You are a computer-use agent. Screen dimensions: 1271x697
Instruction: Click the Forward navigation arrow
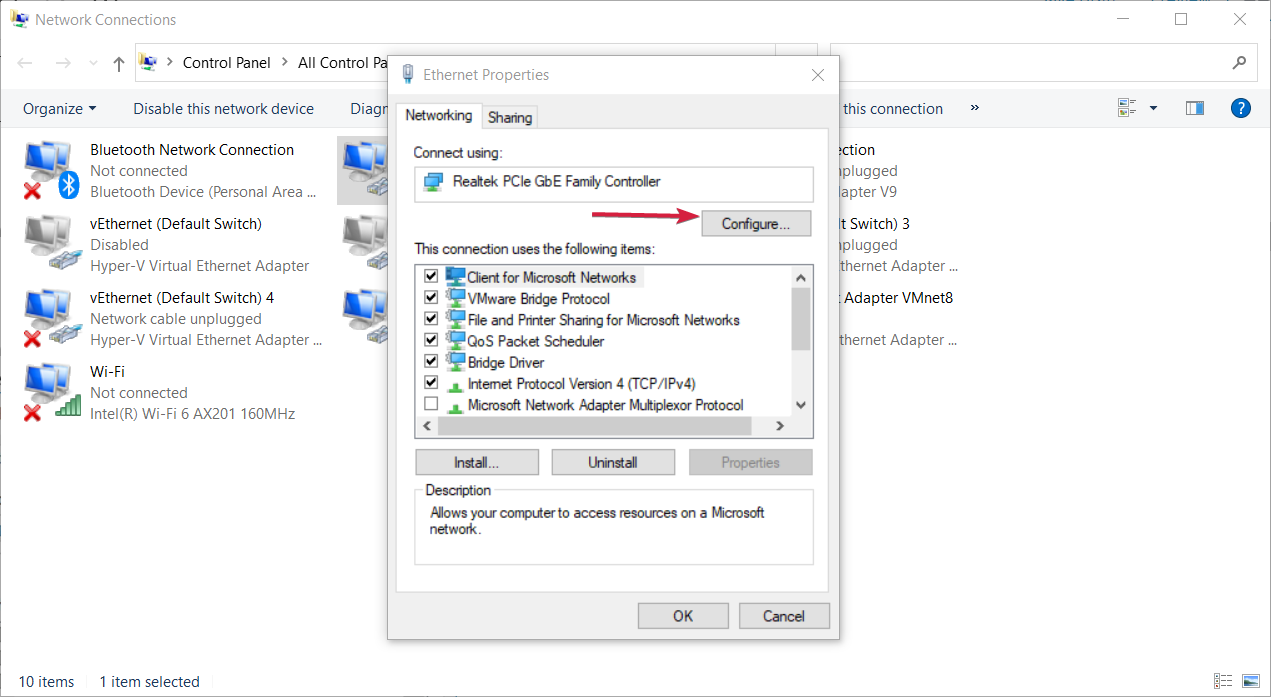pyautogui.click(x=62, y=63)
